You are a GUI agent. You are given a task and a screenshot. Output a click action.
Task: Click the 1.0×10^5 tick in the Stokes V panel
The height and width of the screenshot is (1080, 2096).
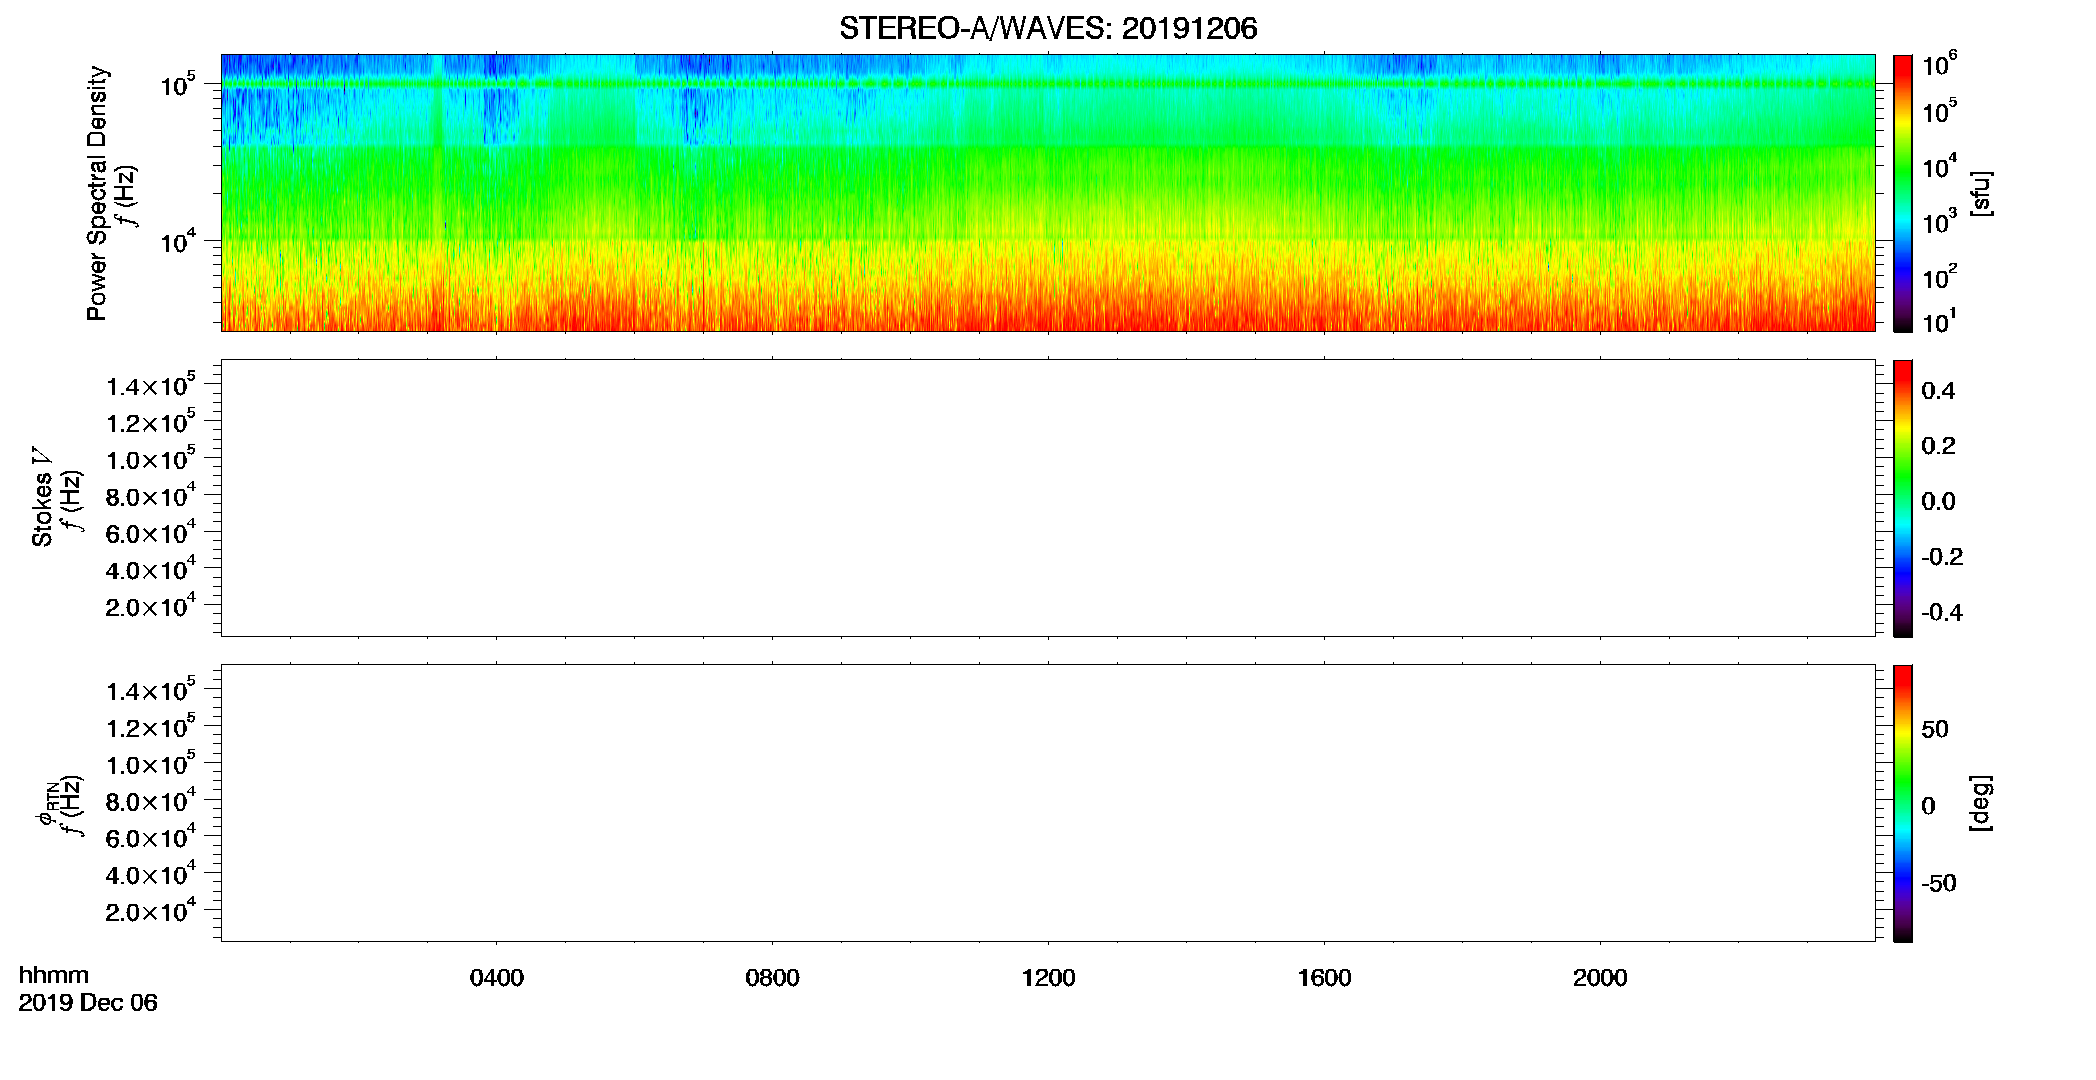coord(151,459)
